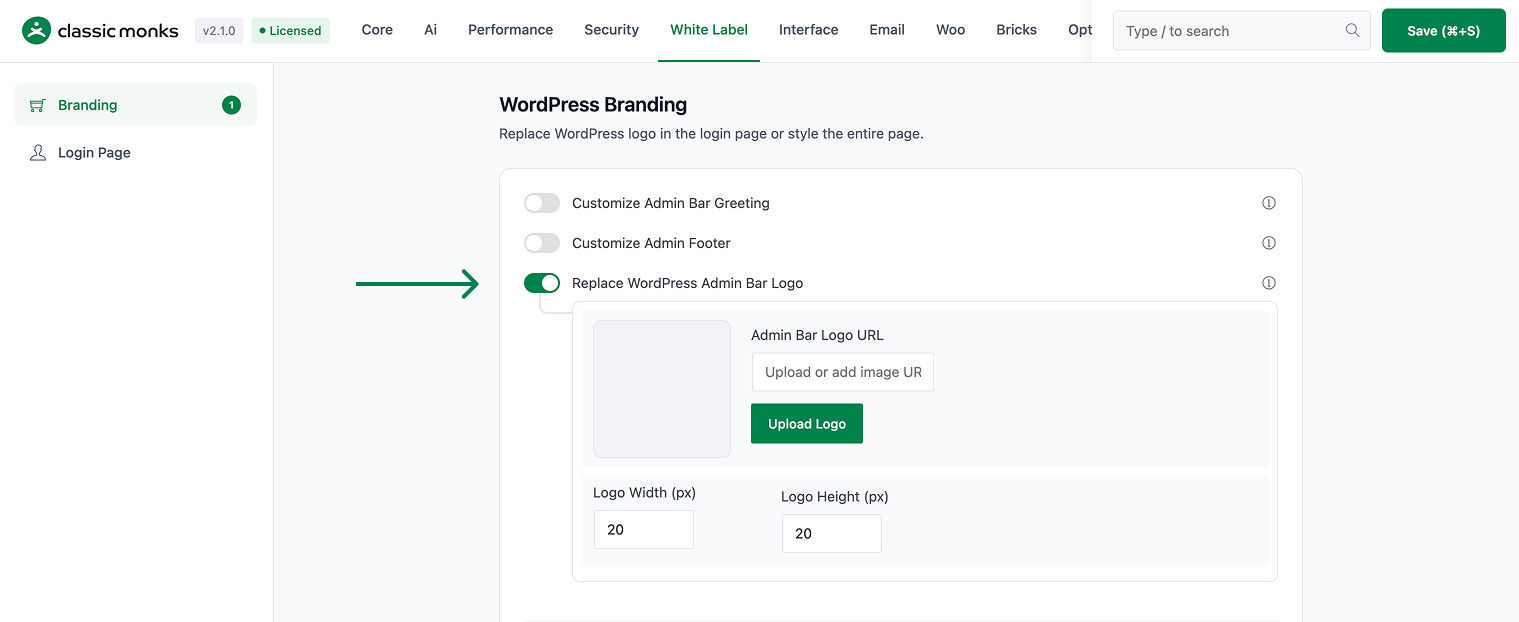Open the Woo tab

click(950, 30)
